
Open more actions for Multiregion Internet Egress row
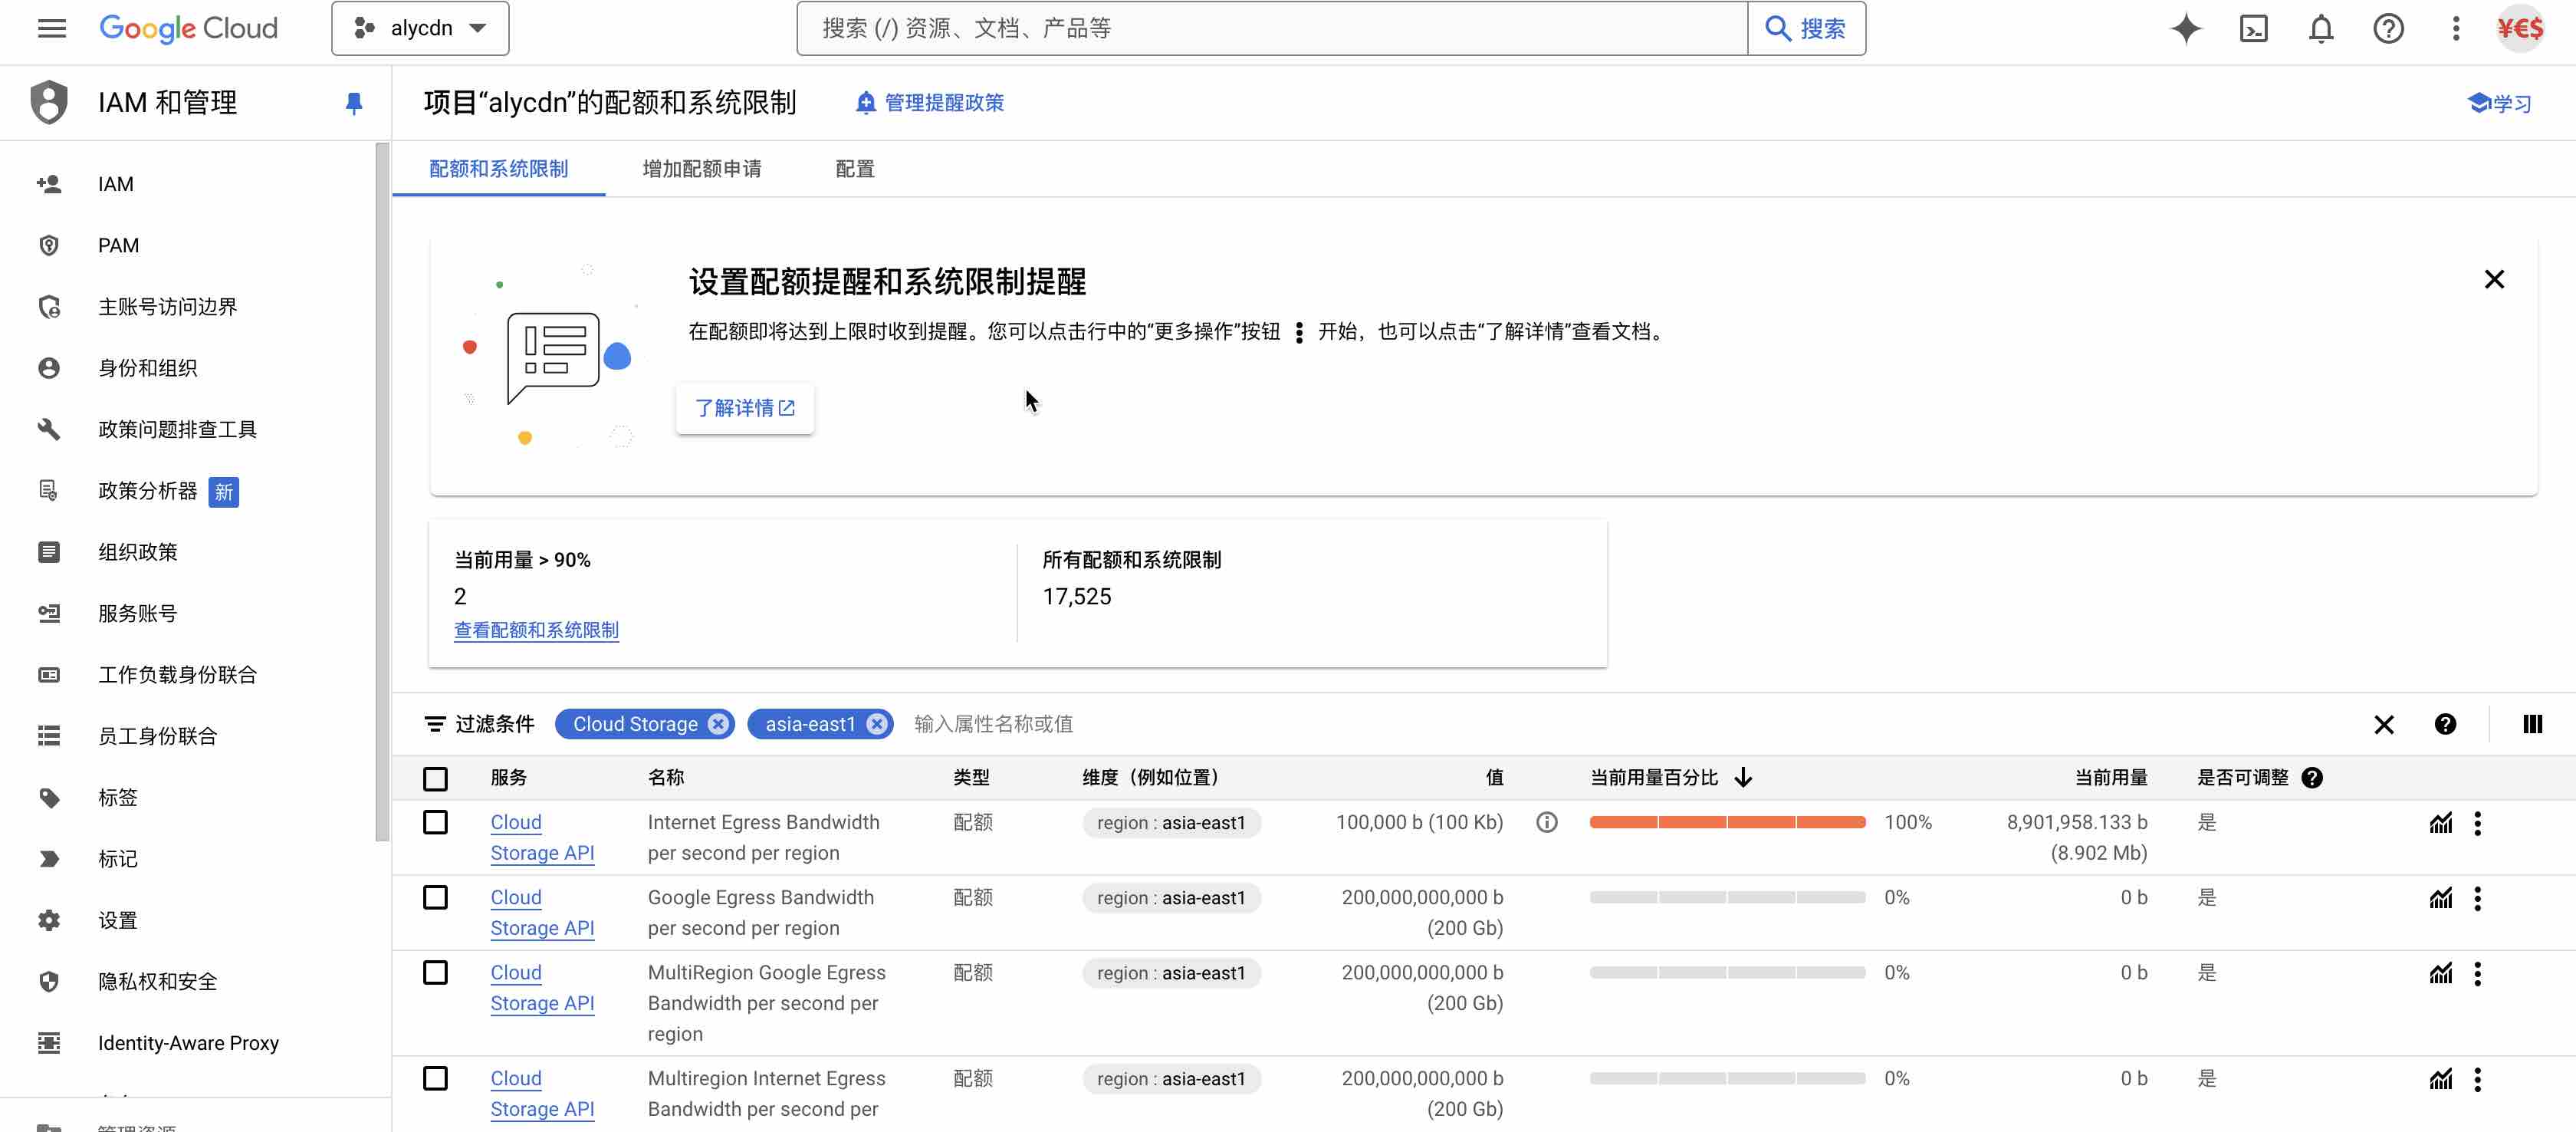[2477, 1079]
